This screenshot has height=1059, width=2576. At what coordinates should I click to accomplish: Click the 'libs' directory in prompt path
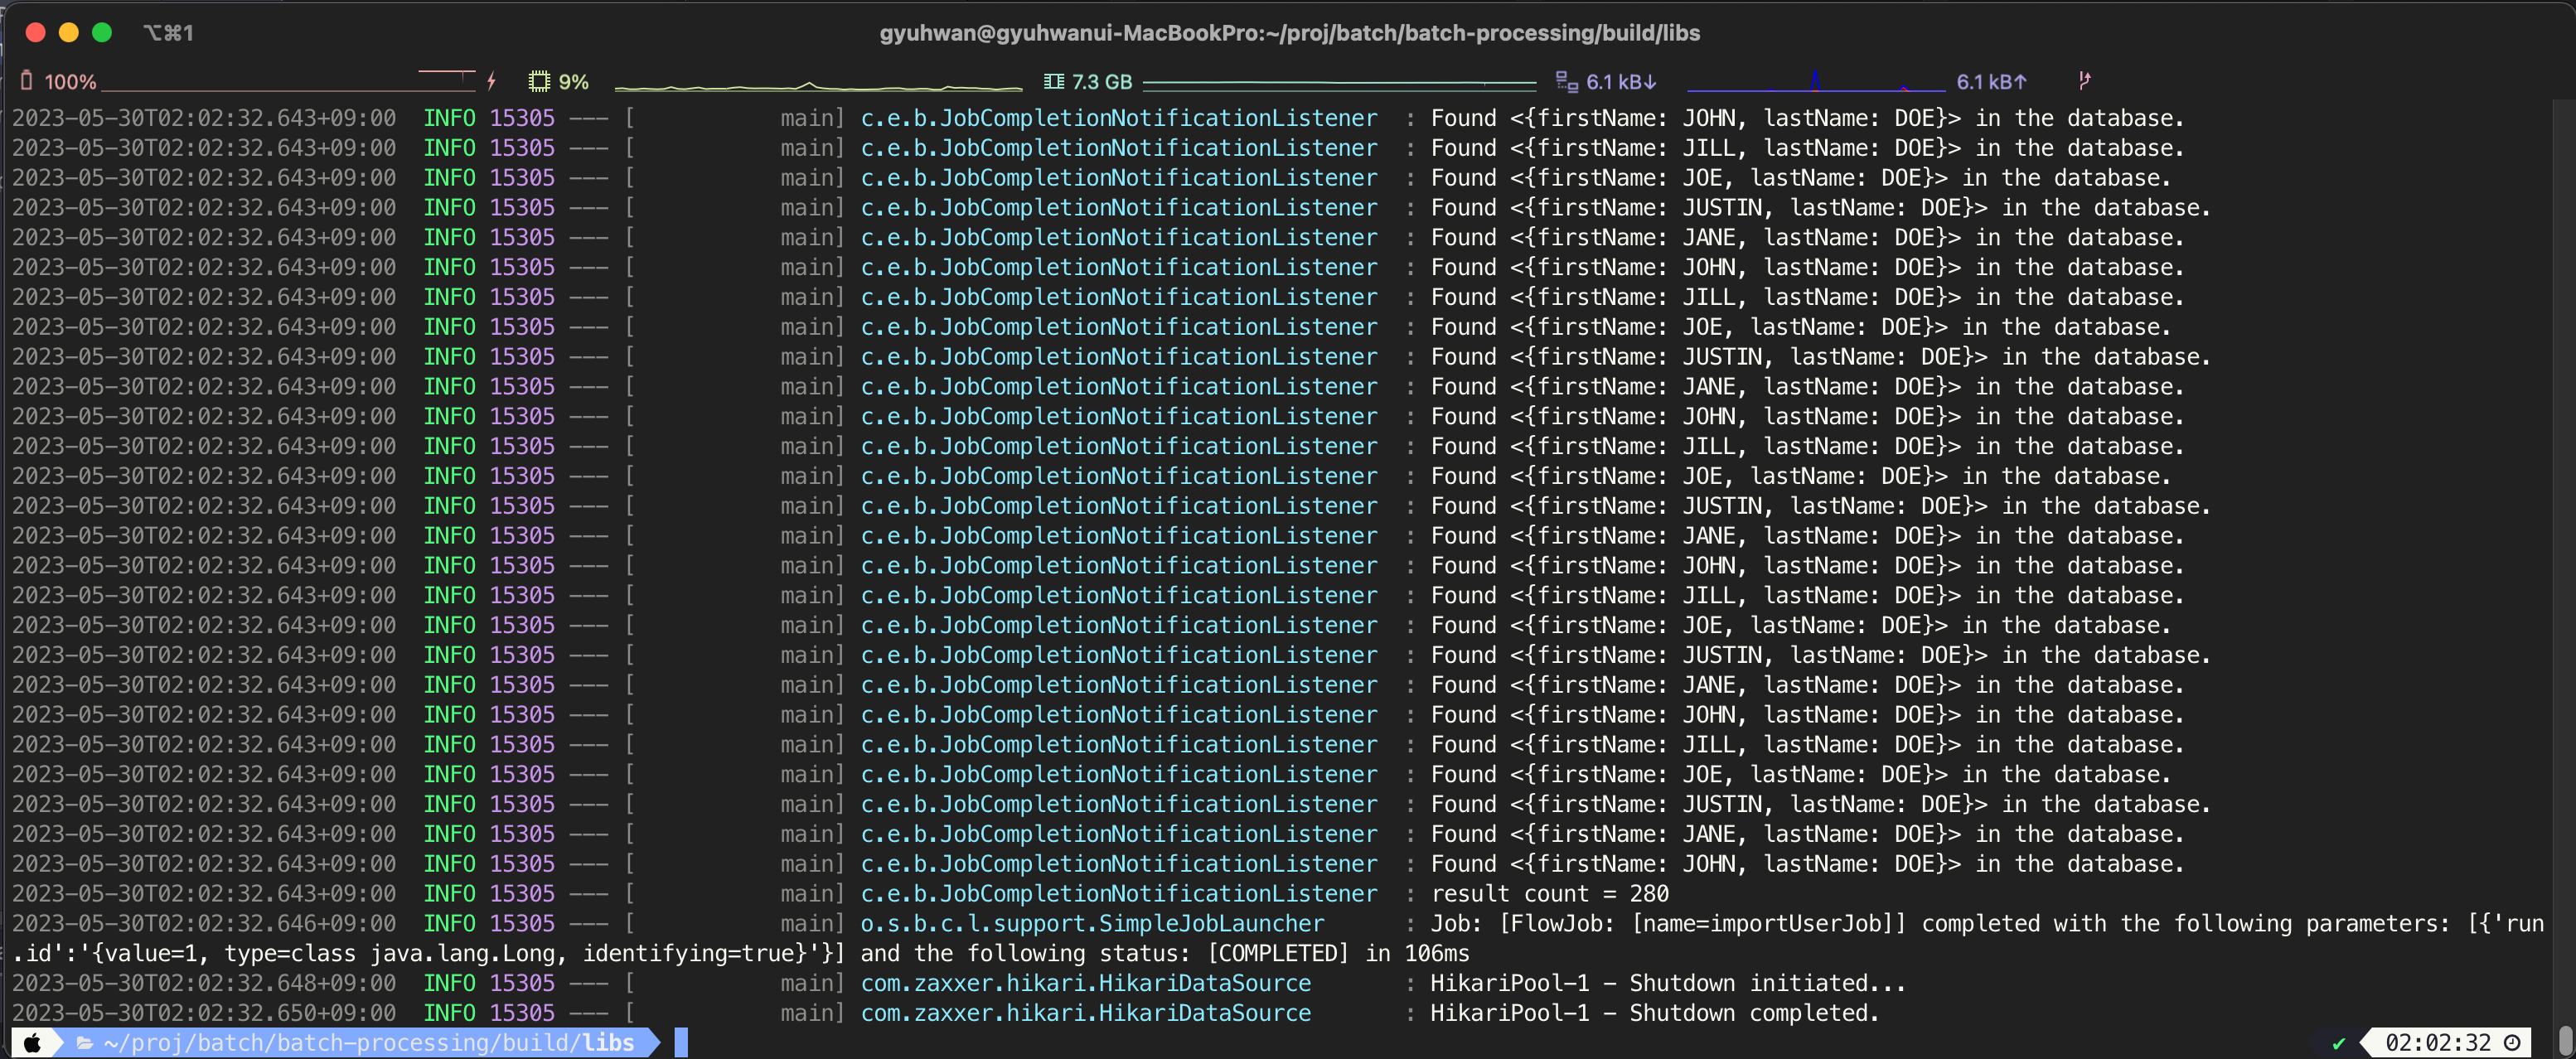click(x=608, y=1043)
